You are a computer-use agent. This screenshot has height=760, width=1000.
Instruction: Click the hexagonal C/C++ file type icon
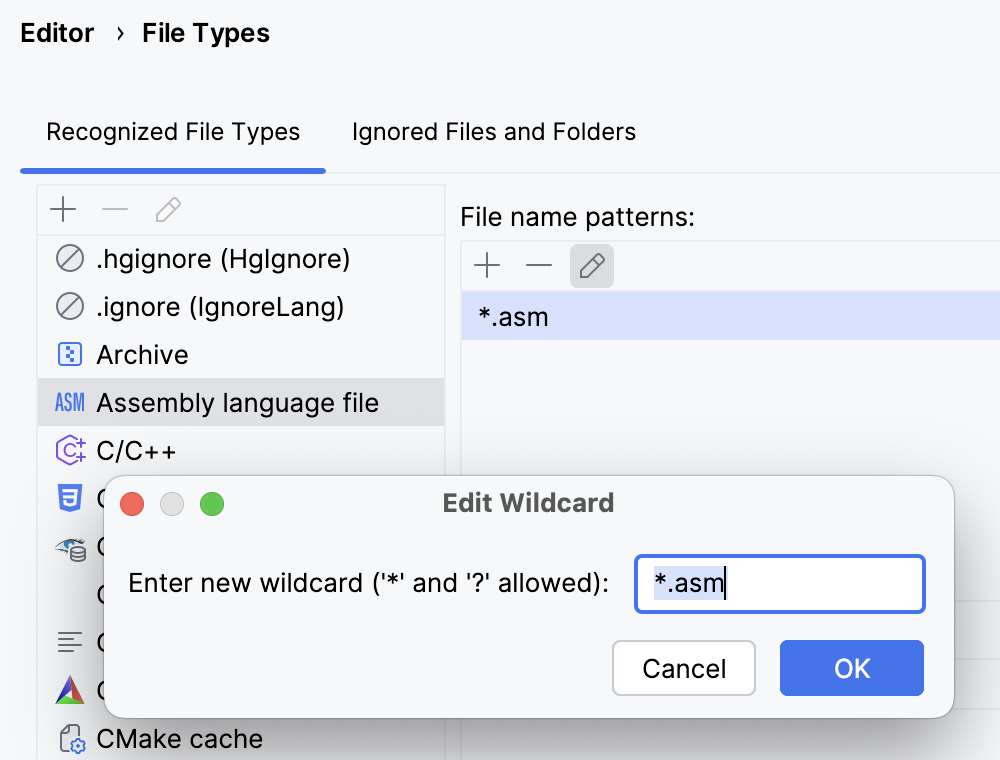tap(69, 451)
